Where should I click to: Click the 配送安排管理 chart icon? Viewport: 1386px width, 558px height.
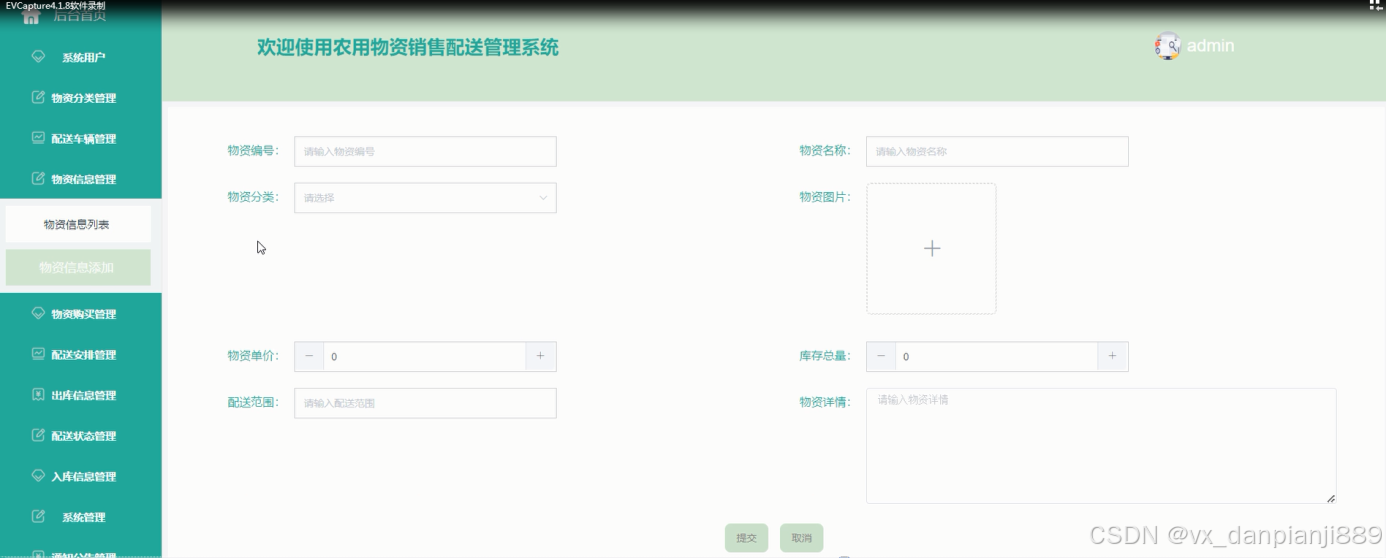tap(39, 354)
